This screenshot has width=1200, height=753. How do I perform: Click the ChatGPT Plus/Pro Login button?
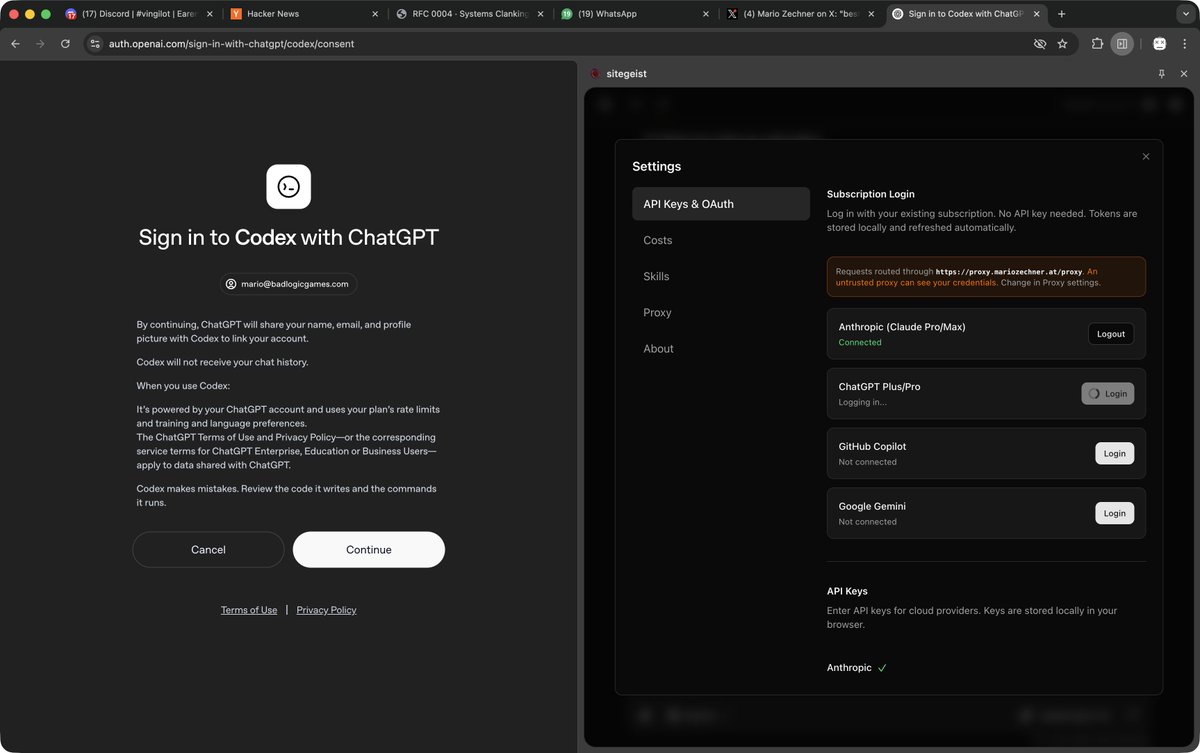(1107, 394)
